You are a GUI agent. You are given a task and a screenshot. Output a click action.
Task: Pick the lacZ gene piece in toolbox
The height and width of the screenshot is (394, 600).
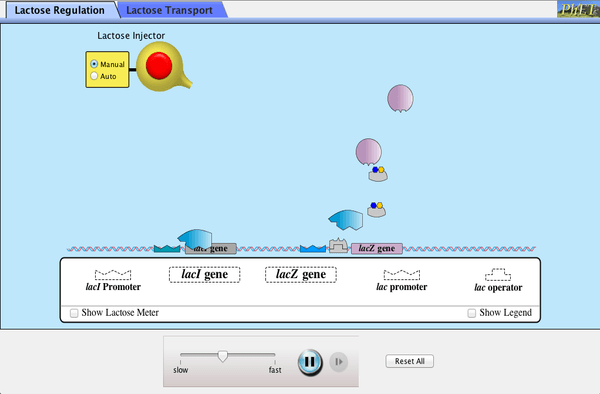[301, 275]
